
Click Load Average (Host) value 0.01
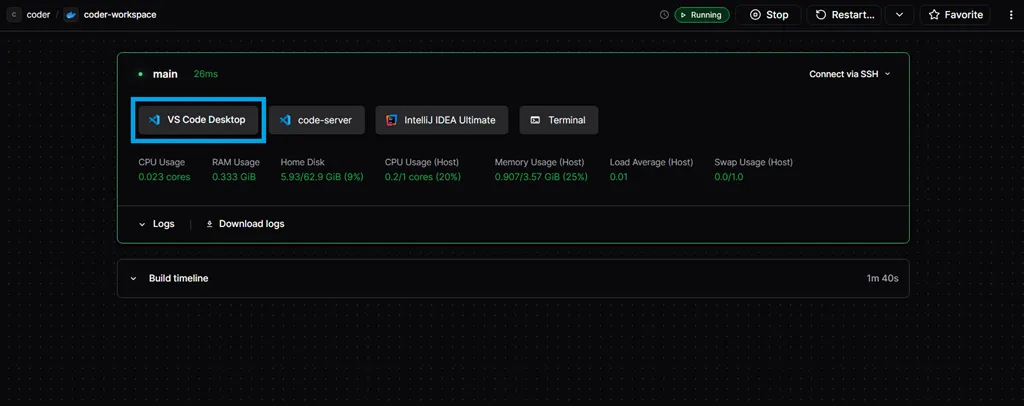click(x=618, y=177)
